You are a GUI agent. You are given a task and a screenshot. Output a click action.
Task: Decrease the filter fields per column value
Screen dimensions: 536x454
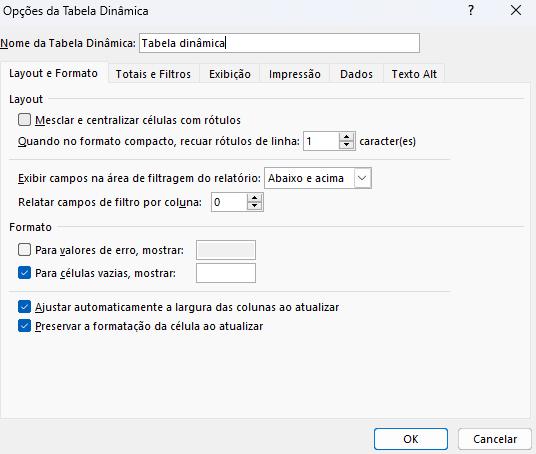254,206
